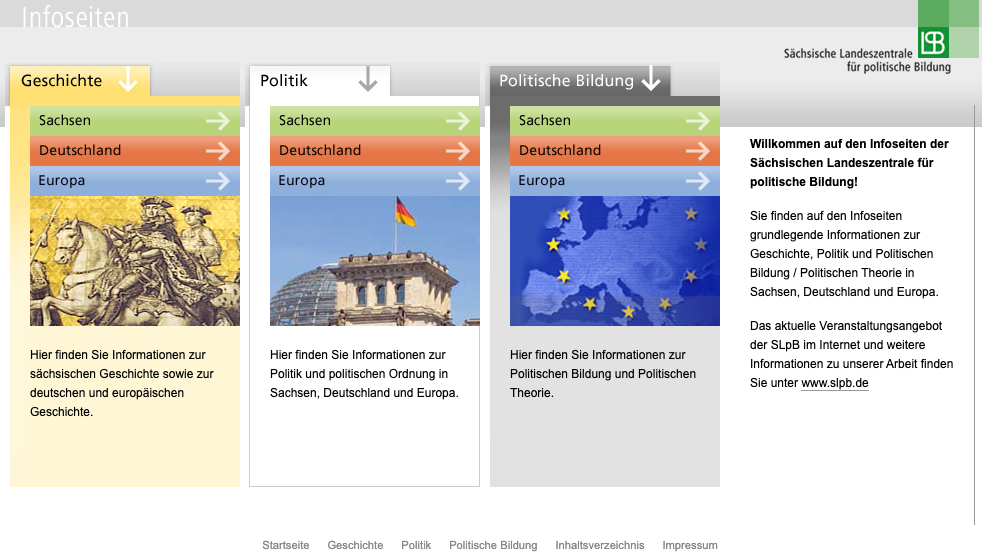This screenshot has height=552, width=982.
Task: Open Europa under the Geschichte column
Action: [x=62, y=181]
